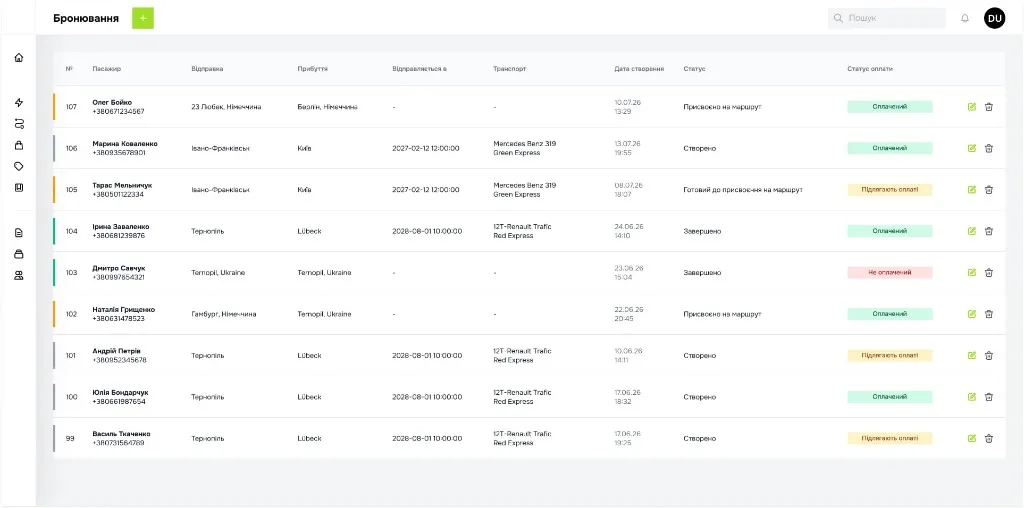This screenshot has width=1024, height=508.
Task: Click the green add booking plus button
Action: [x=143, y=18]
